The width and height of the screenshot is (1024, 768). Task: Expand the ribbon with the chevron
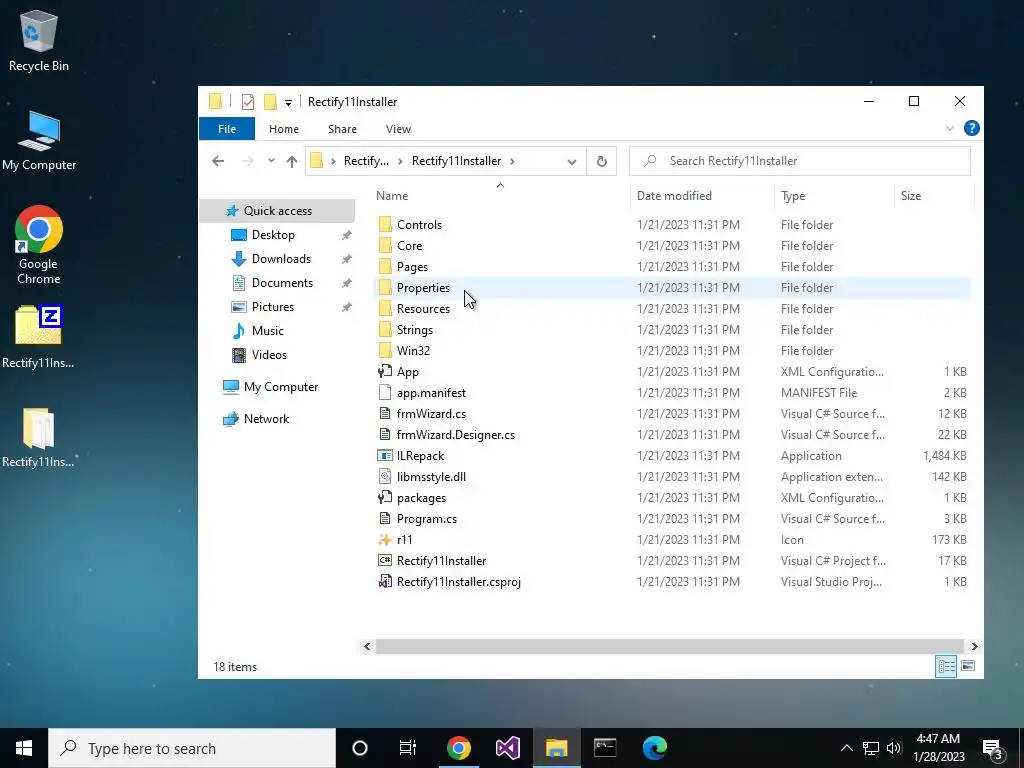pos(950,129)
